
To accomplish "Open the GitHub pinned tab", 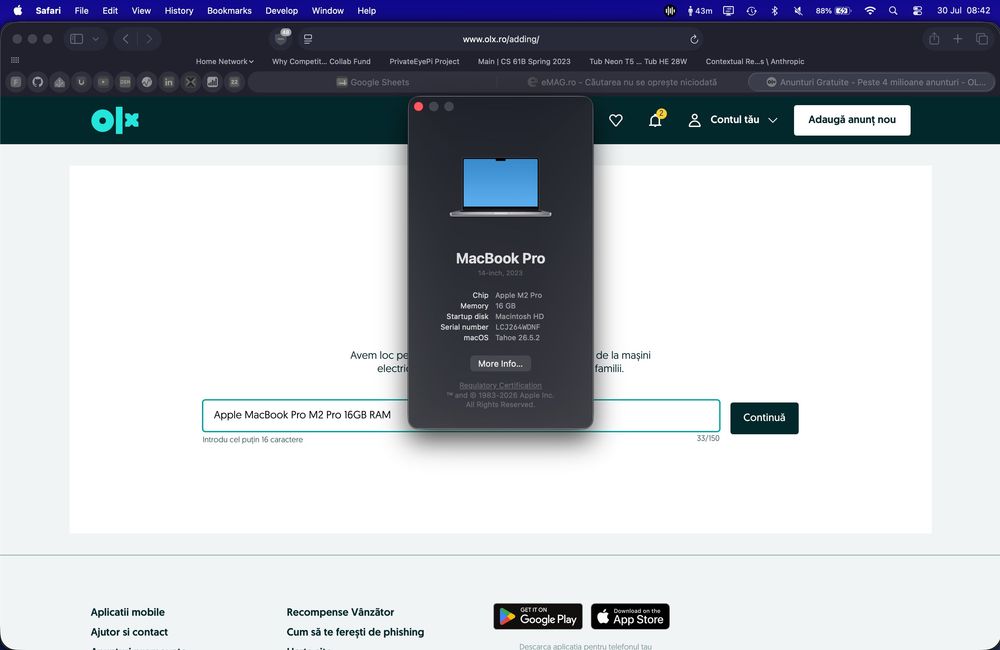I will coord(38,82).
